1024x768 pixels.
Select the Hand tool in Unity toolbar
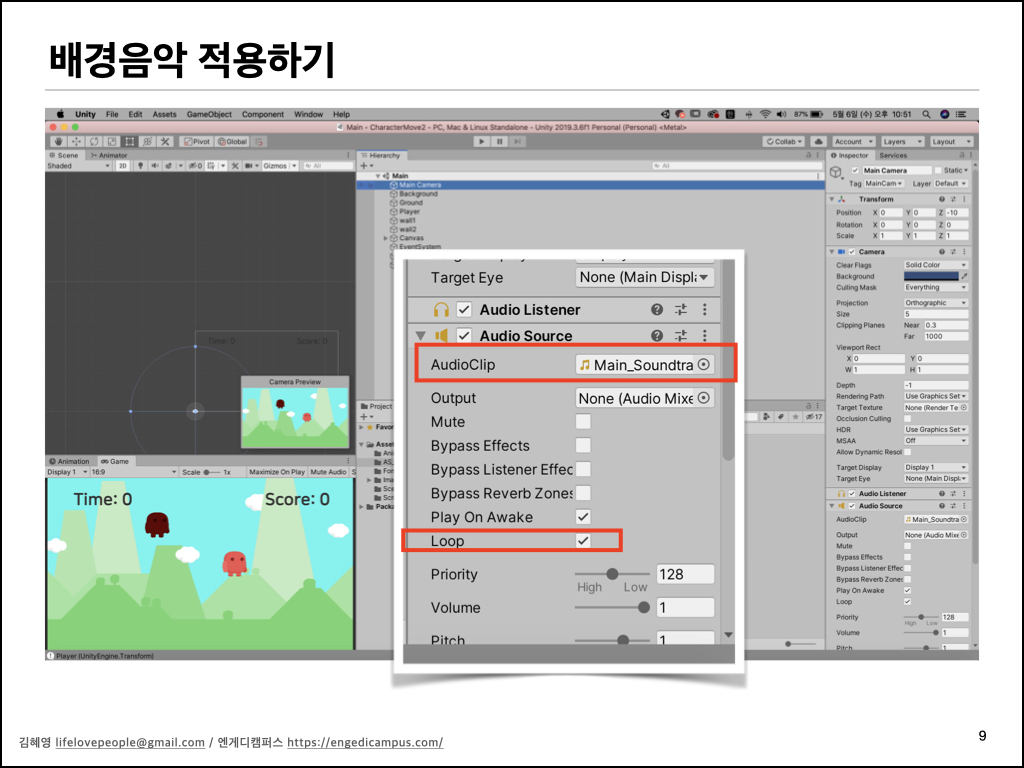point(58,142)
